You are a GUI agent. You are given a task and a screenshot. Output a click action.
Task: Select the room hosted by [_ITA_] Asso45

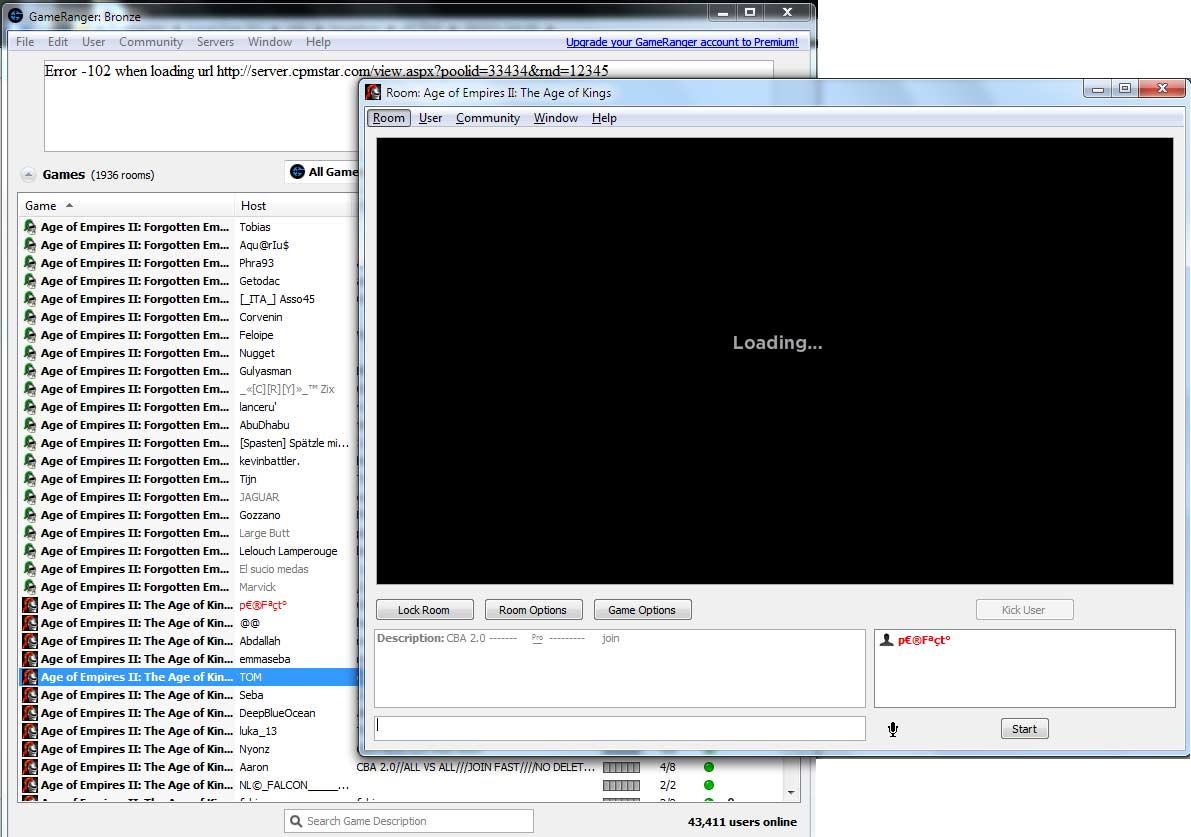(x=188, y=299)
